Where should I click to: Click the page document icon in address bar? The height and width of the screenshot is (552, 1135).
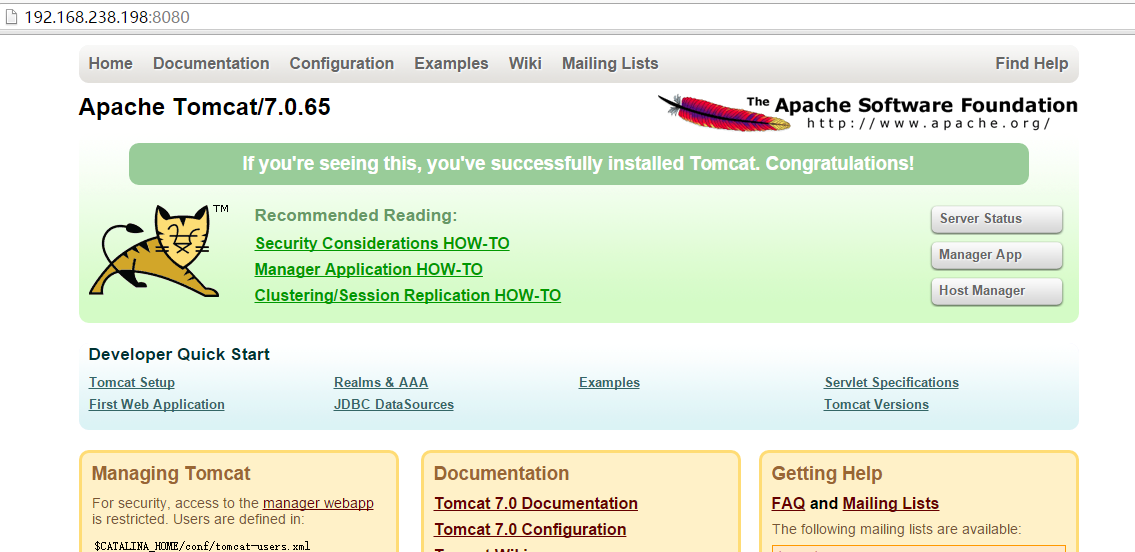[x=12, y=17]
